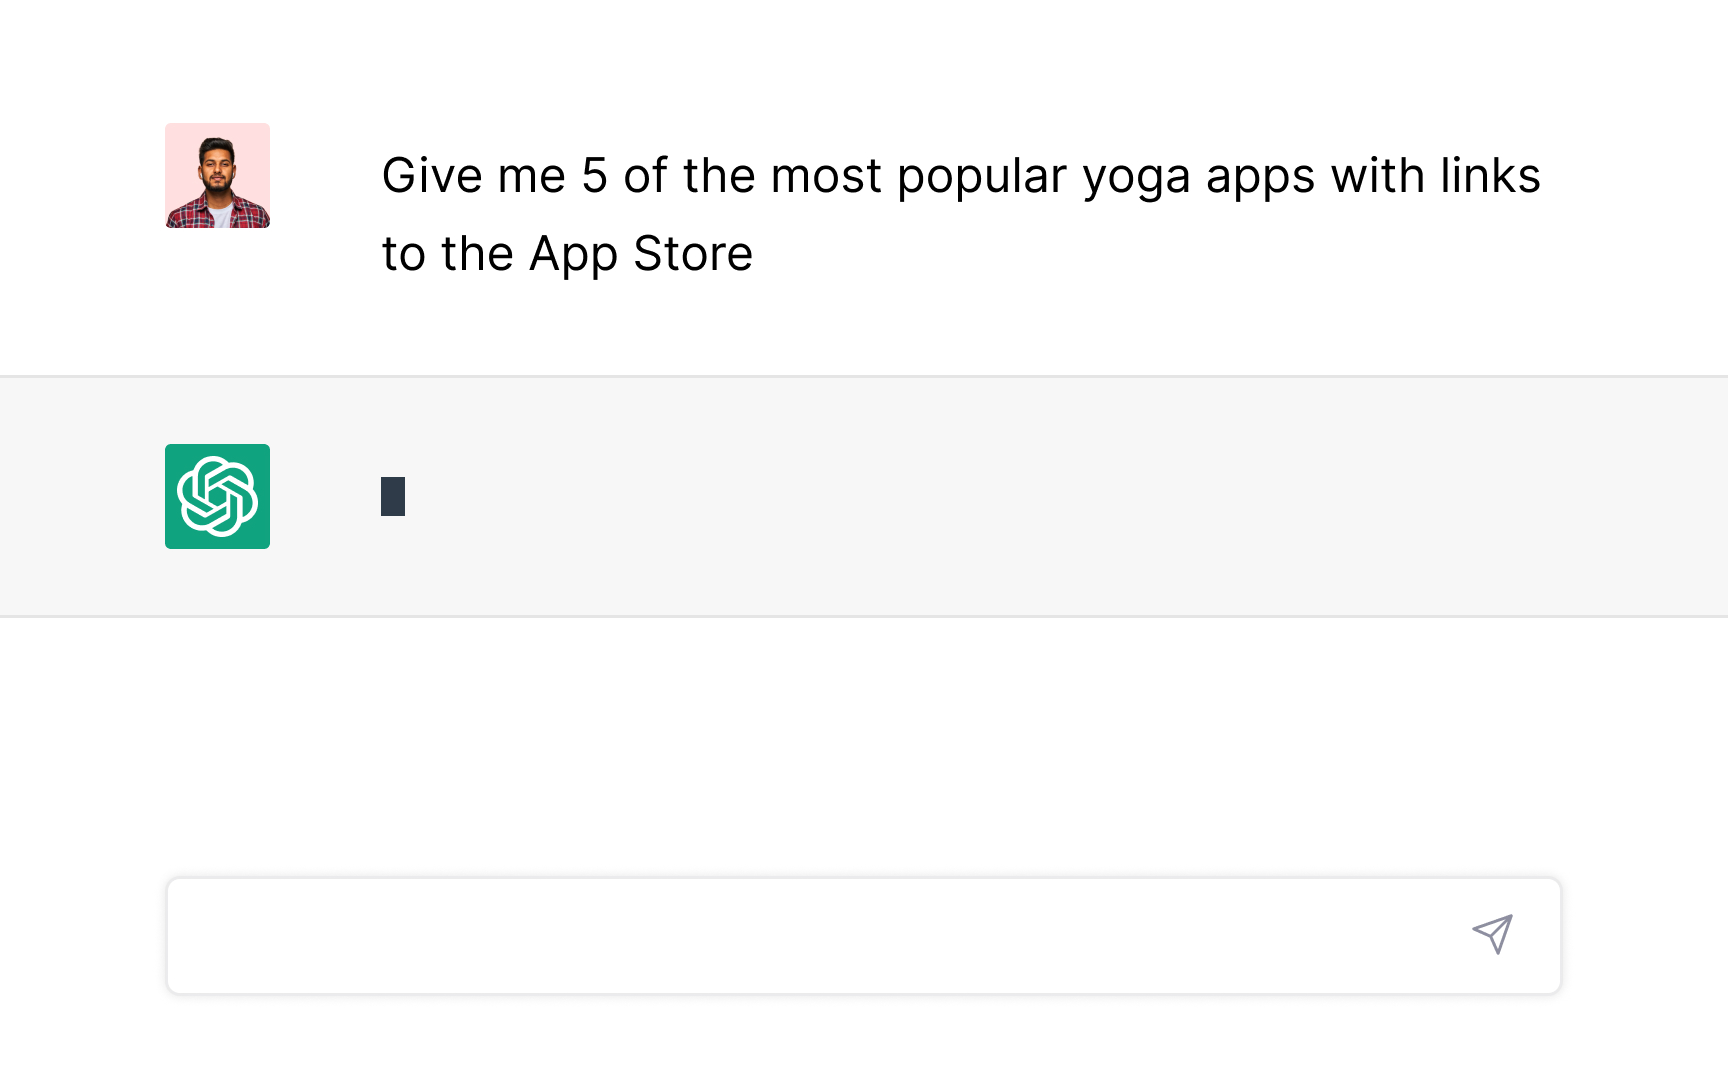Viewport: 1728px width, 1080px height.
Task: Click the send message paper plane icon
Action: [x=1492, y=935]
